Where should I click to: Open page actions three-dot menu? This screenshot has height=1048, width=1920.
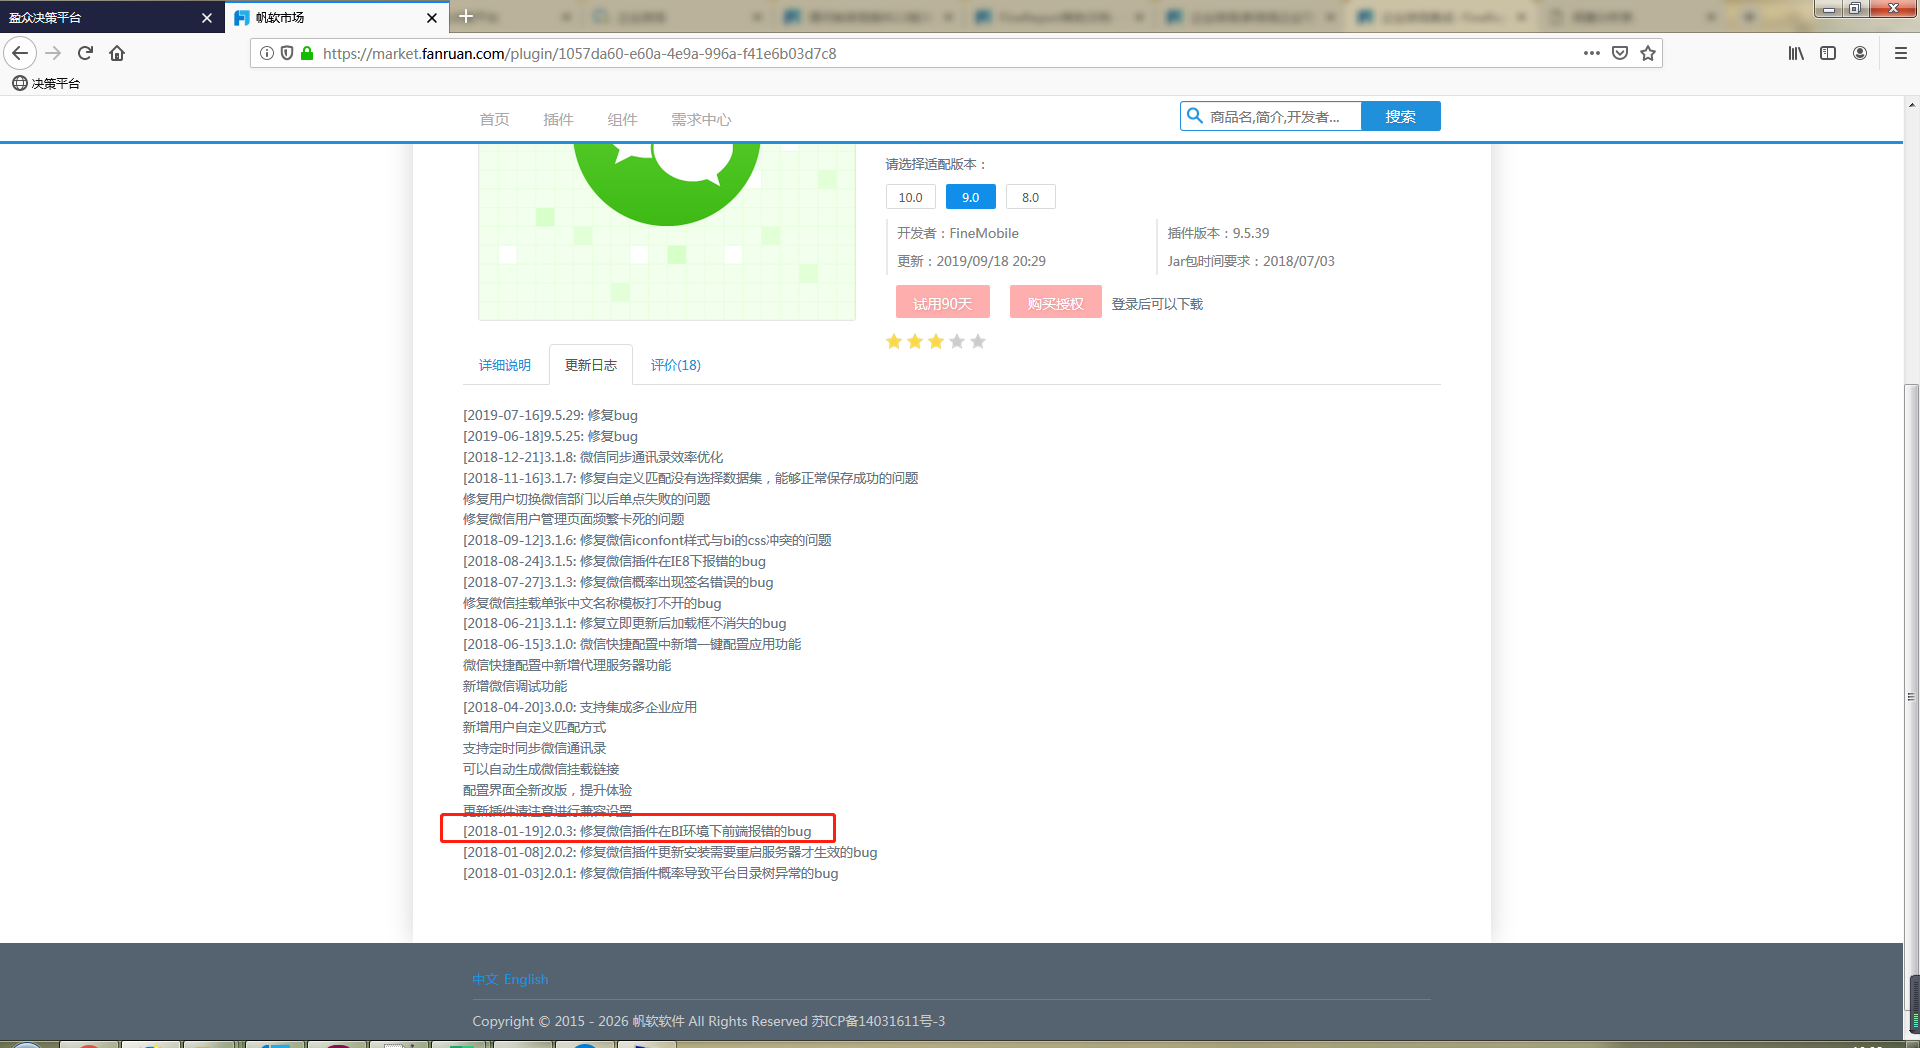(x=1592, y=53)
